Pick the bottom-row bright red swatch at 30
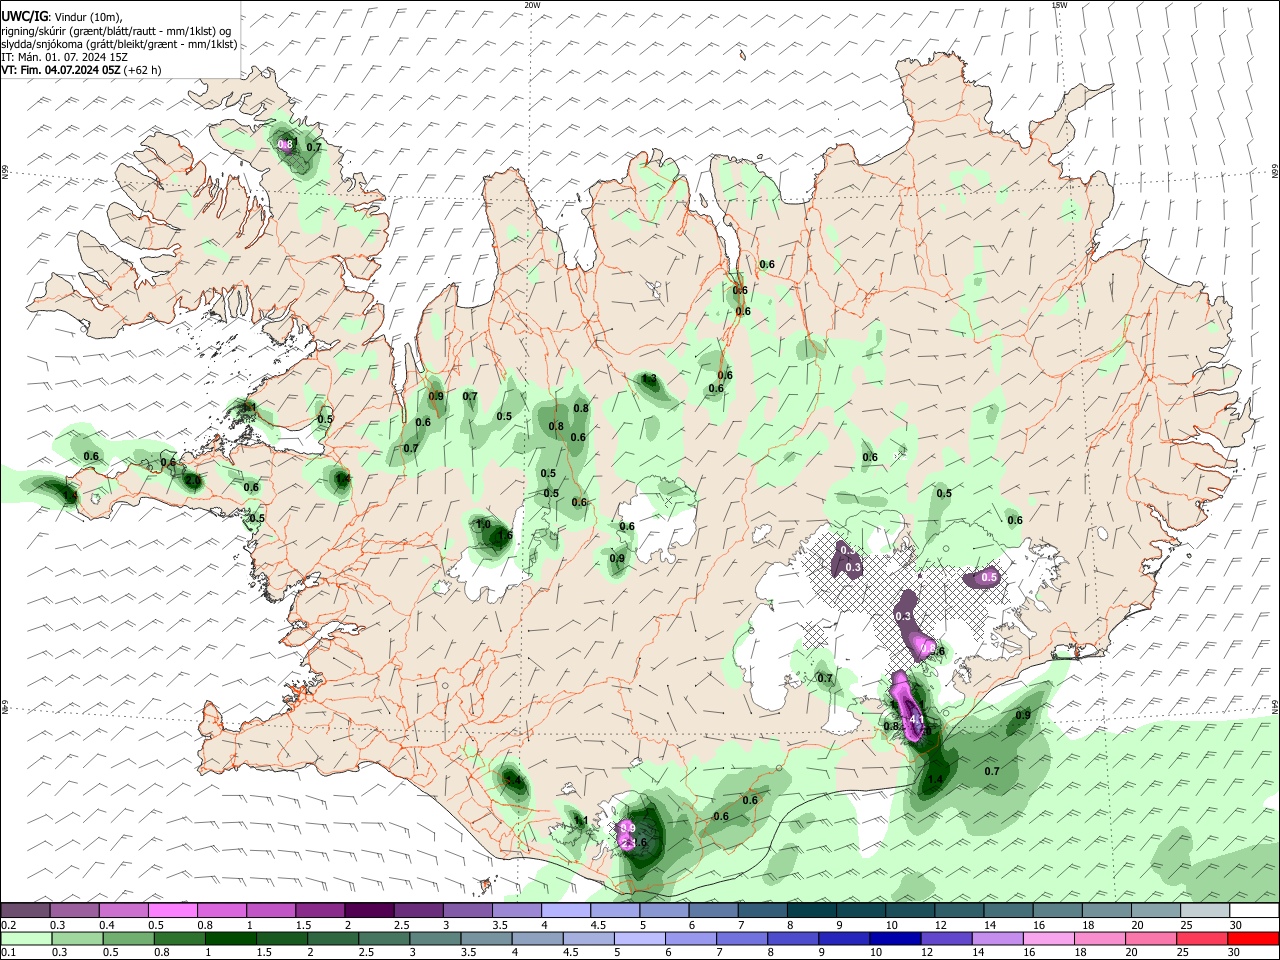 1252,939
